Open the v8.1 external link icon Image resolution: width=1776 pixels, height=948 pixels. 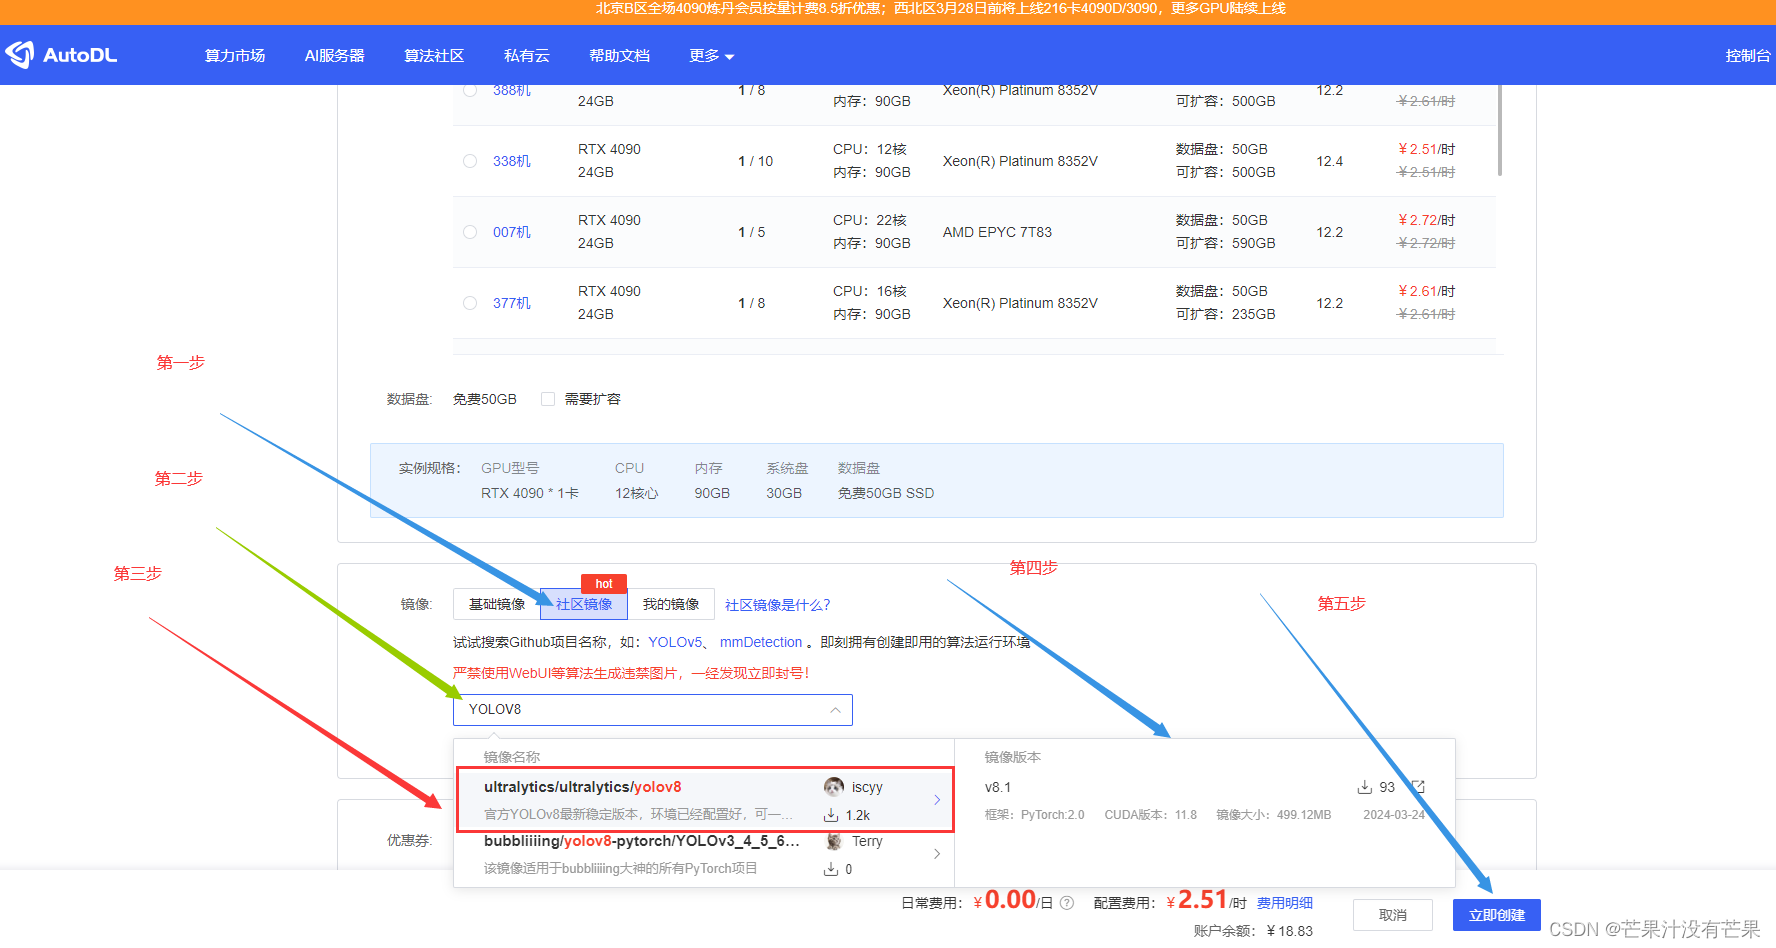pos(1417,787)
